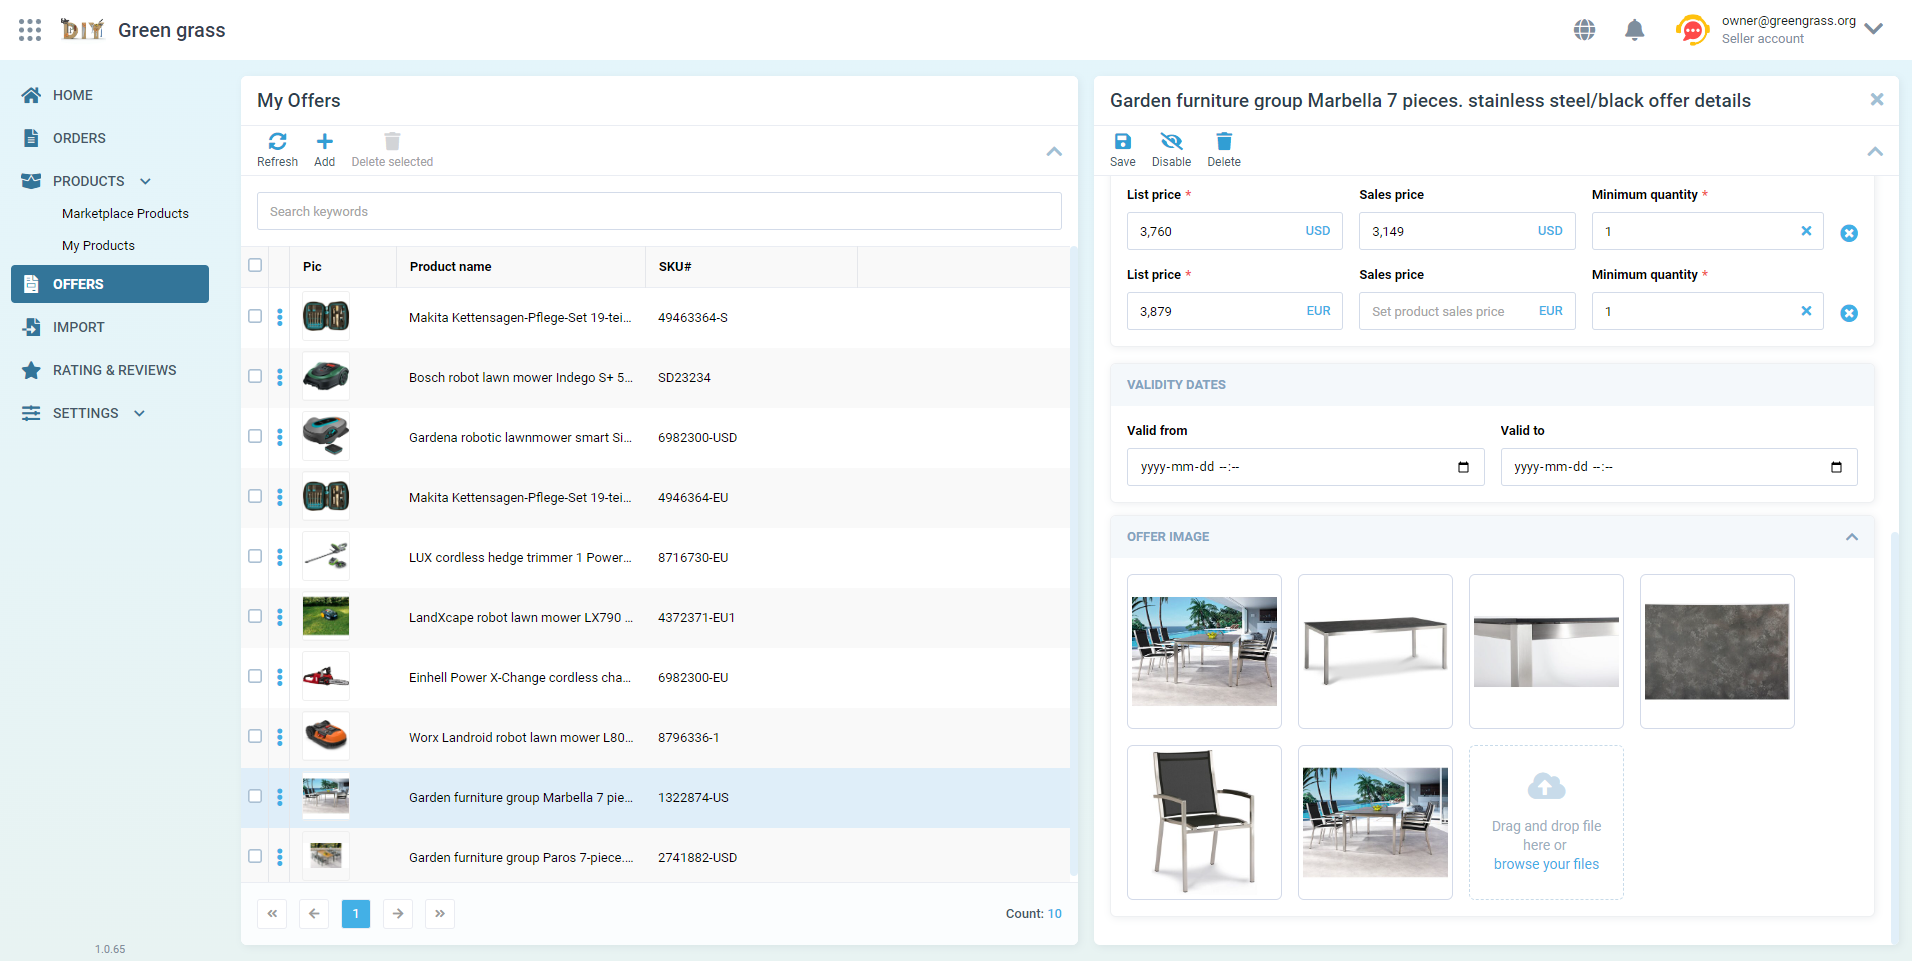This screenshot has height=961, width=1912.
Task: Check the Makita 4946364-EU offer checkbox
Action: [x=255, y=496]
